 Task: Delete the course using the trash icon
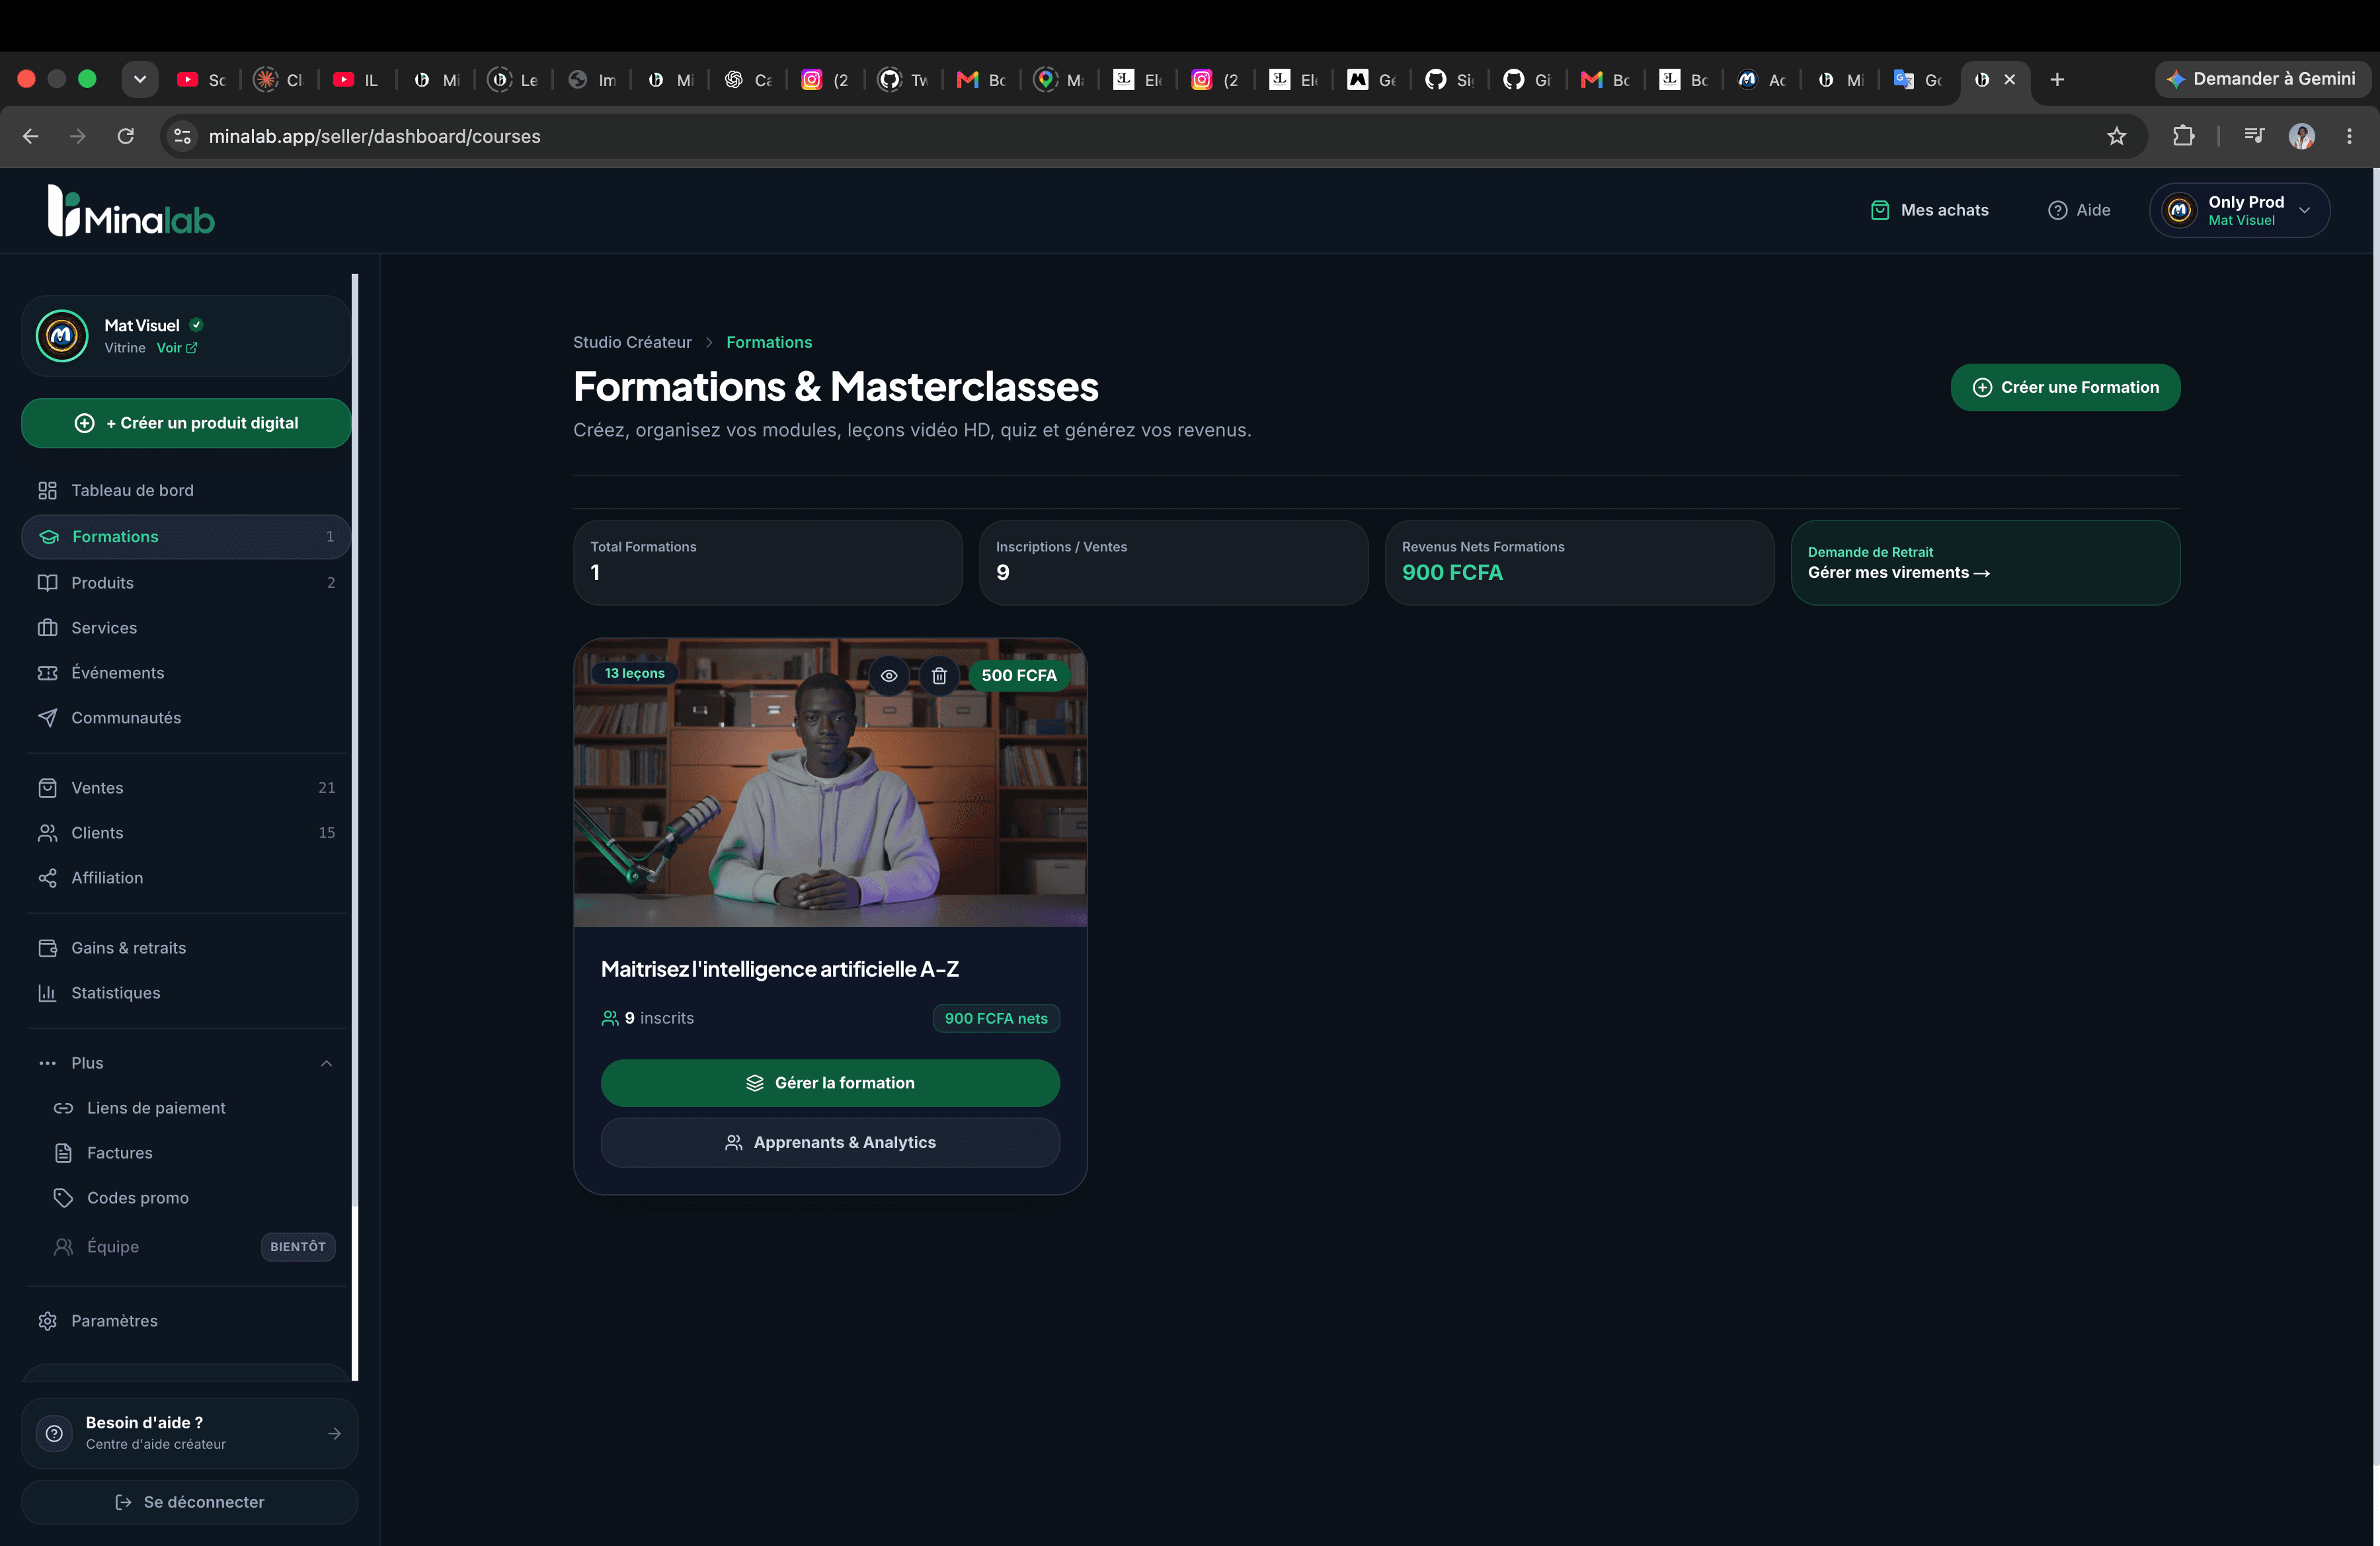pyautogui.click(x=939, y=676)
